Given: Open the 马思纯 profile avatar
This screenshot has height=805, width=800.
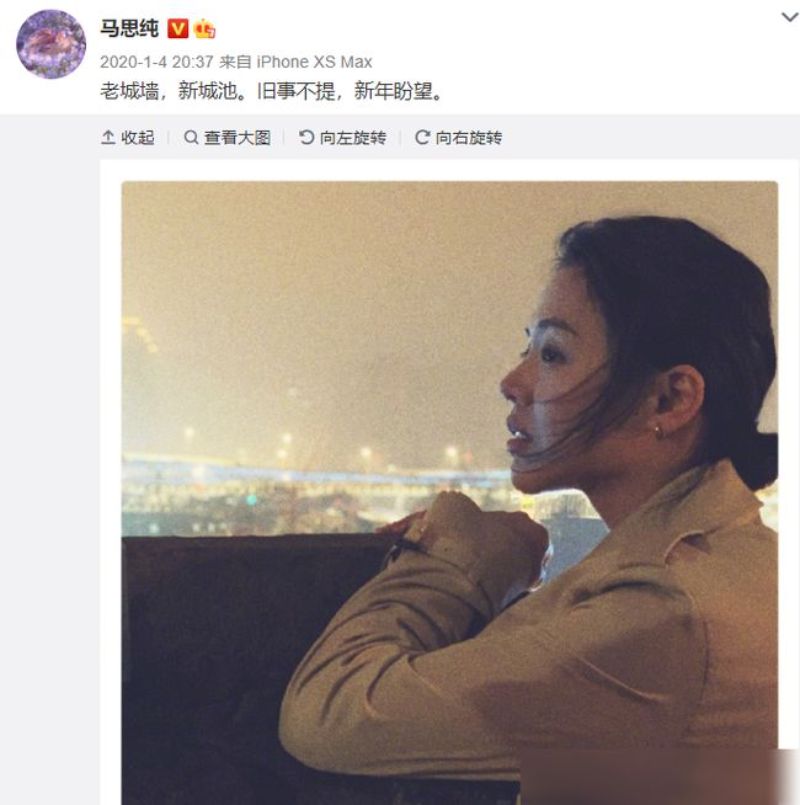Looking at the screenshot, I should click(x=51, y=44).
